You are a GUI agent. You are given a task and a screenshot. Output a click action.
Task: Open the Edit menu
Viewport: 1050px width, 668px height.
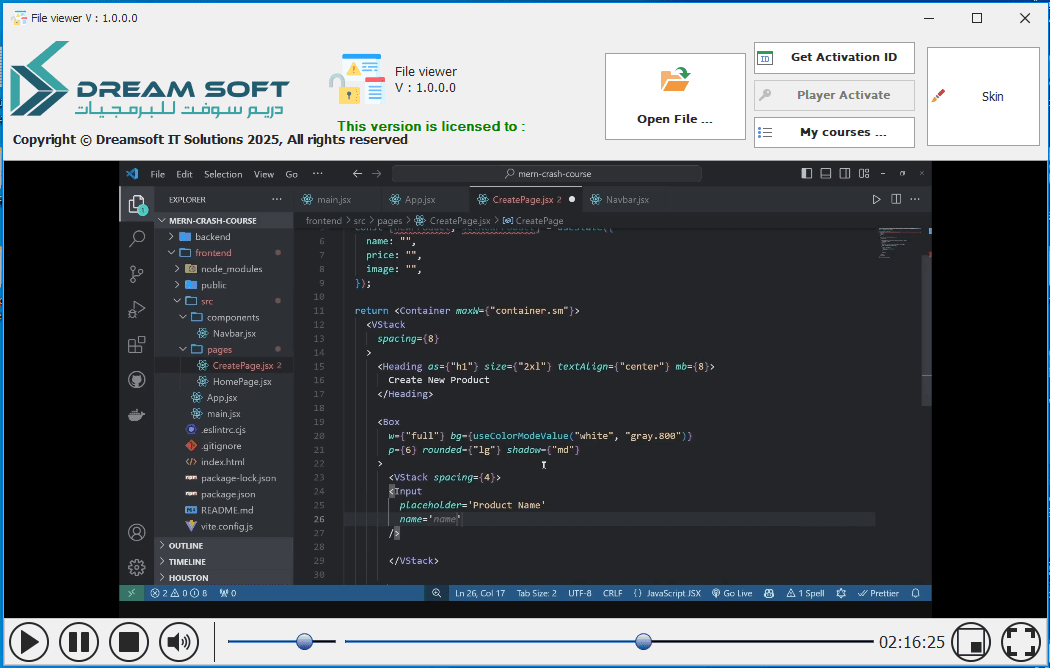(x=184, y=174)
